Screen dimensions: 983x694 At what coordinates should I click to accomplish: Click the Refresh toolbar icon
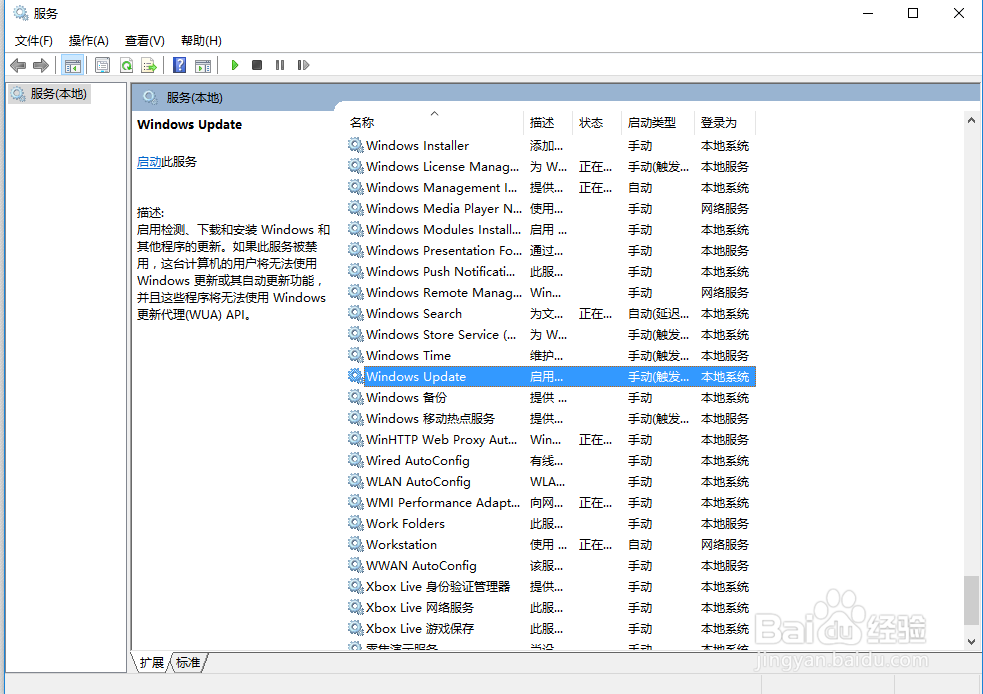click(126, 65)
